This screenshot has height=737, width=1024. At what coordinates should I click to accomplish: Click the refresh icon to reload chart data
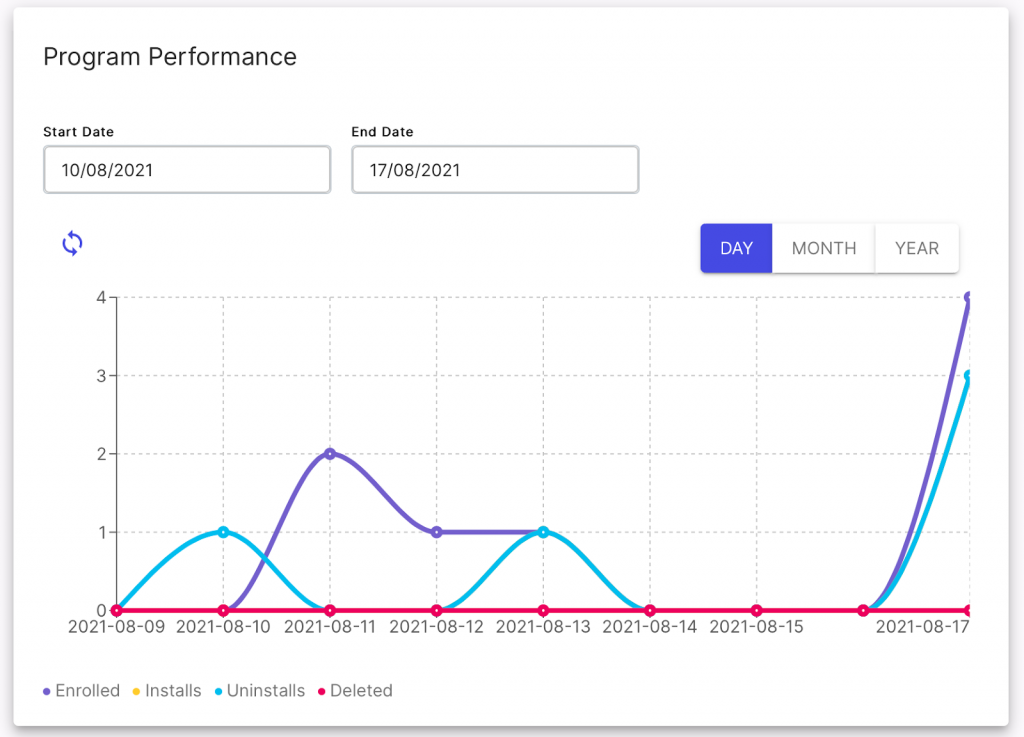pos(71,243)
